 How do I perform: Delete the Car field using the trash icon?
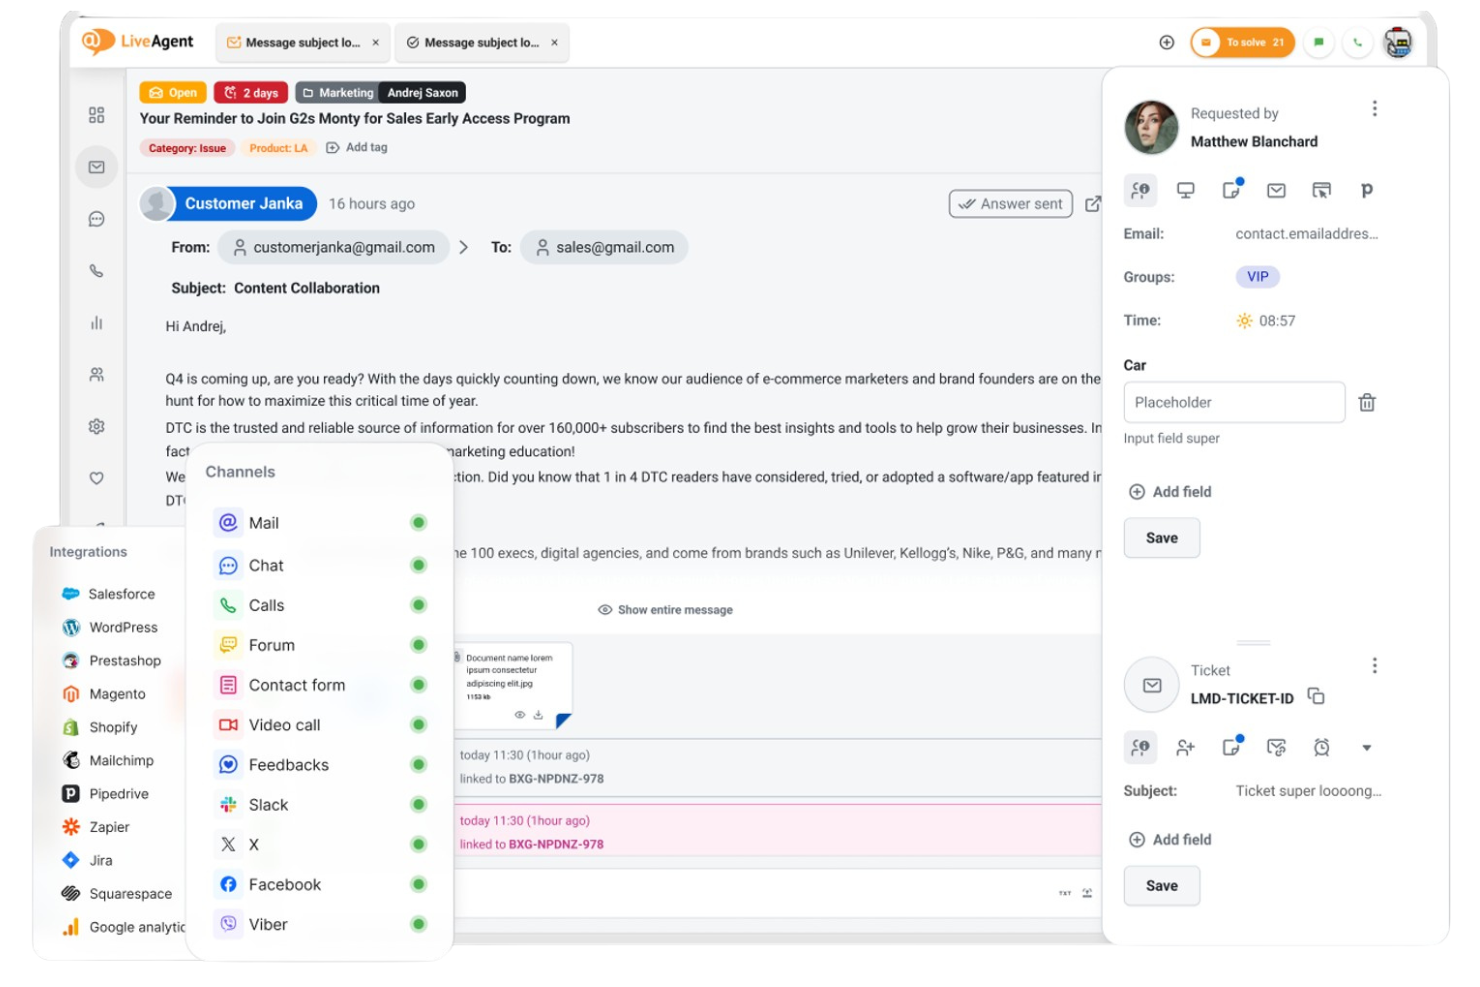(x=1367, y=402)
